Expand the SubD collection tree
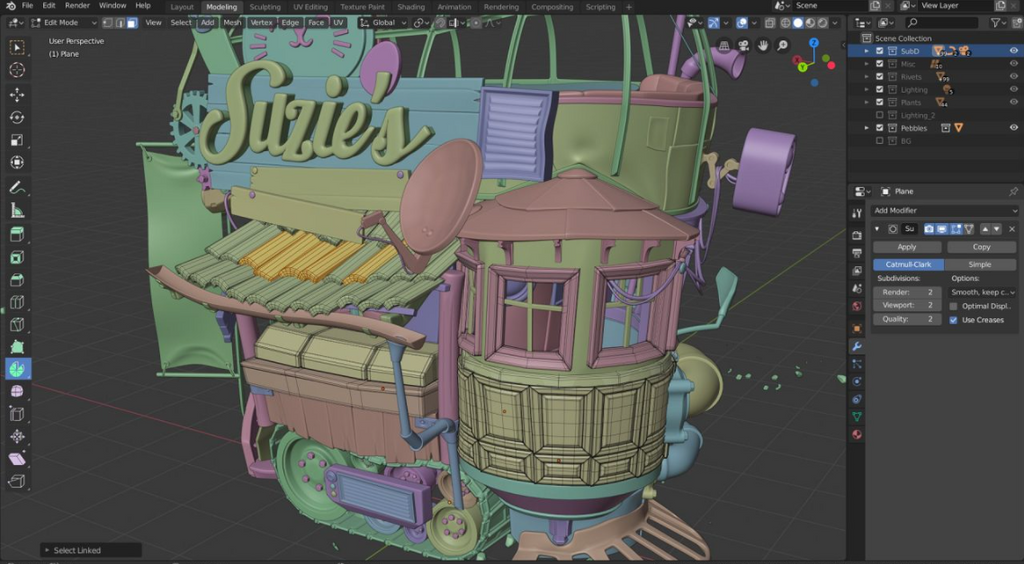Screen dimensions: 1024x564 click(867, 51)
